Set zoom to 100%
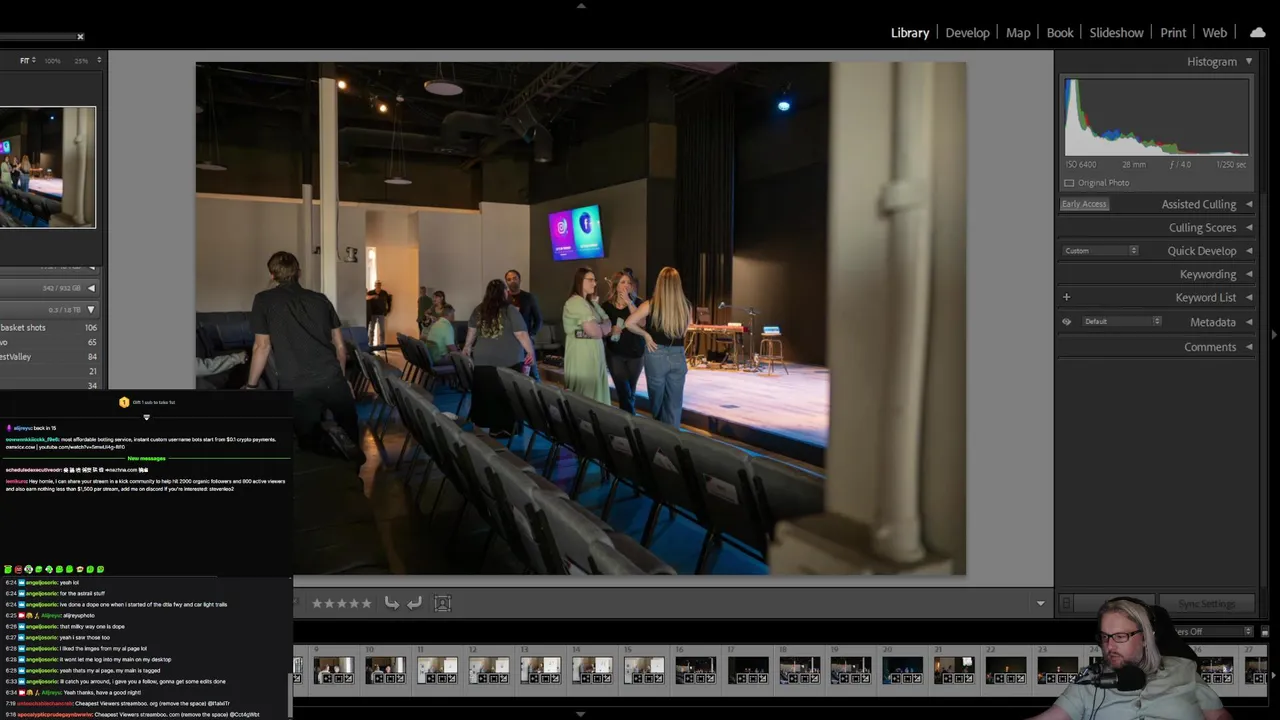Viewport: 1280px width, 720px height. pos(52,61)
